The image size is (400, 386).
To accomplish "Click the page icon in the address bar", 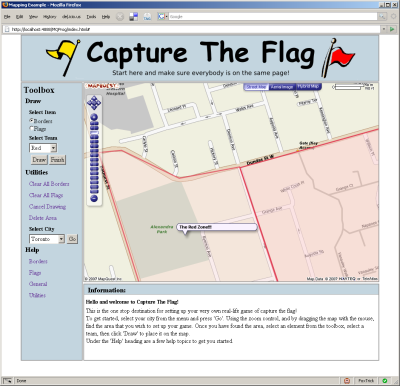I will [x=7, y=29].
